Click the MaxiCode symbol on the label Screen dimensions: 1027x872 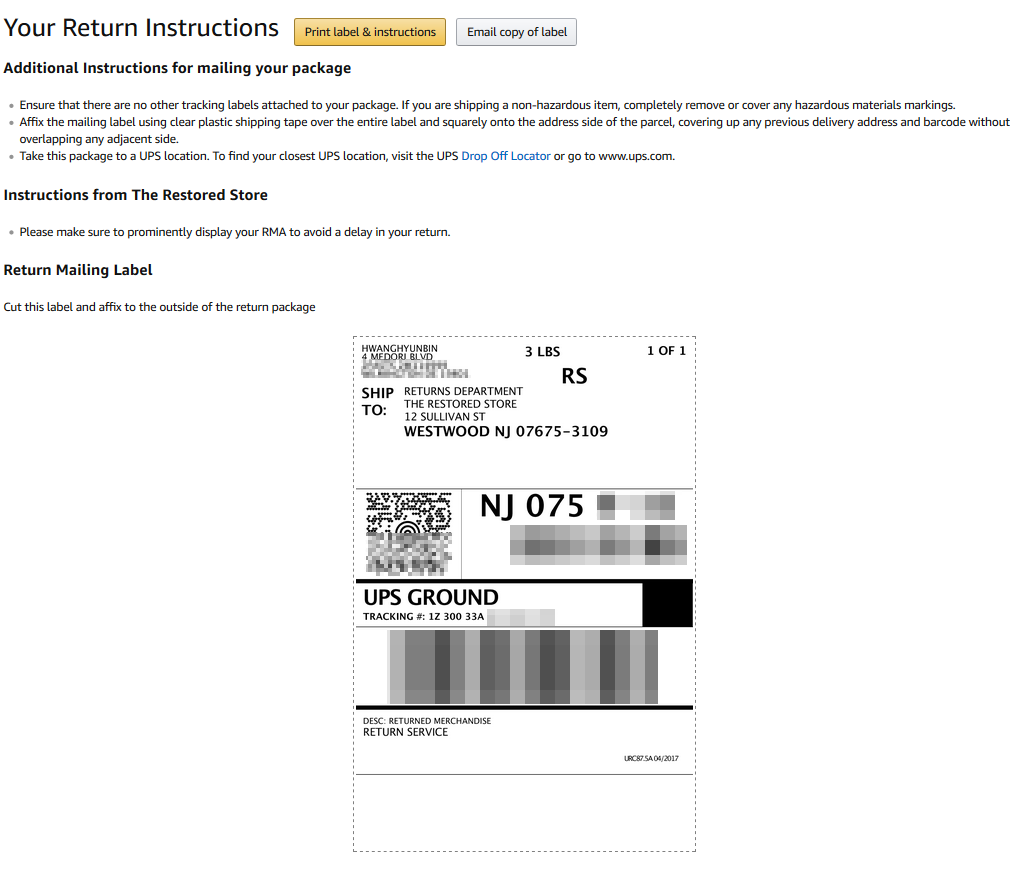(409, 534)
